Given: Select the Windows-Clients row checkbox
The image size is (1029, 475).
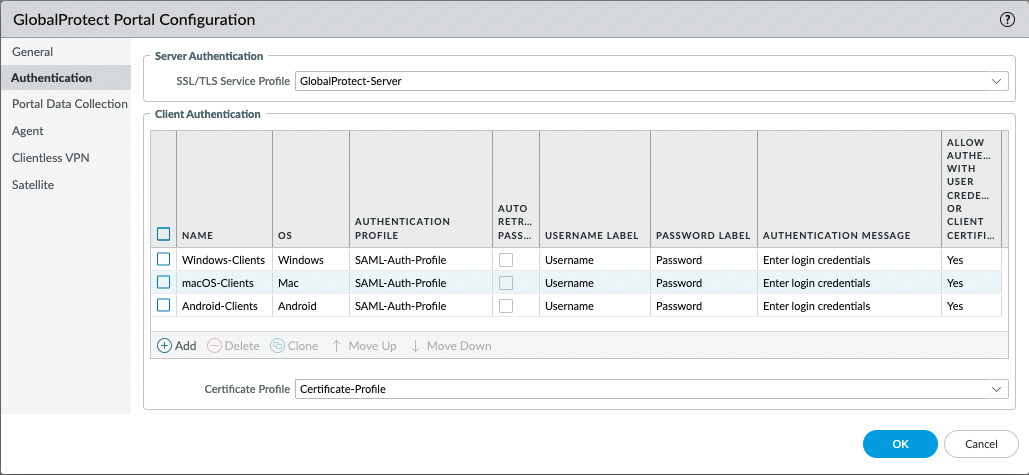Looking at the screenshot, I should point(164,260).
